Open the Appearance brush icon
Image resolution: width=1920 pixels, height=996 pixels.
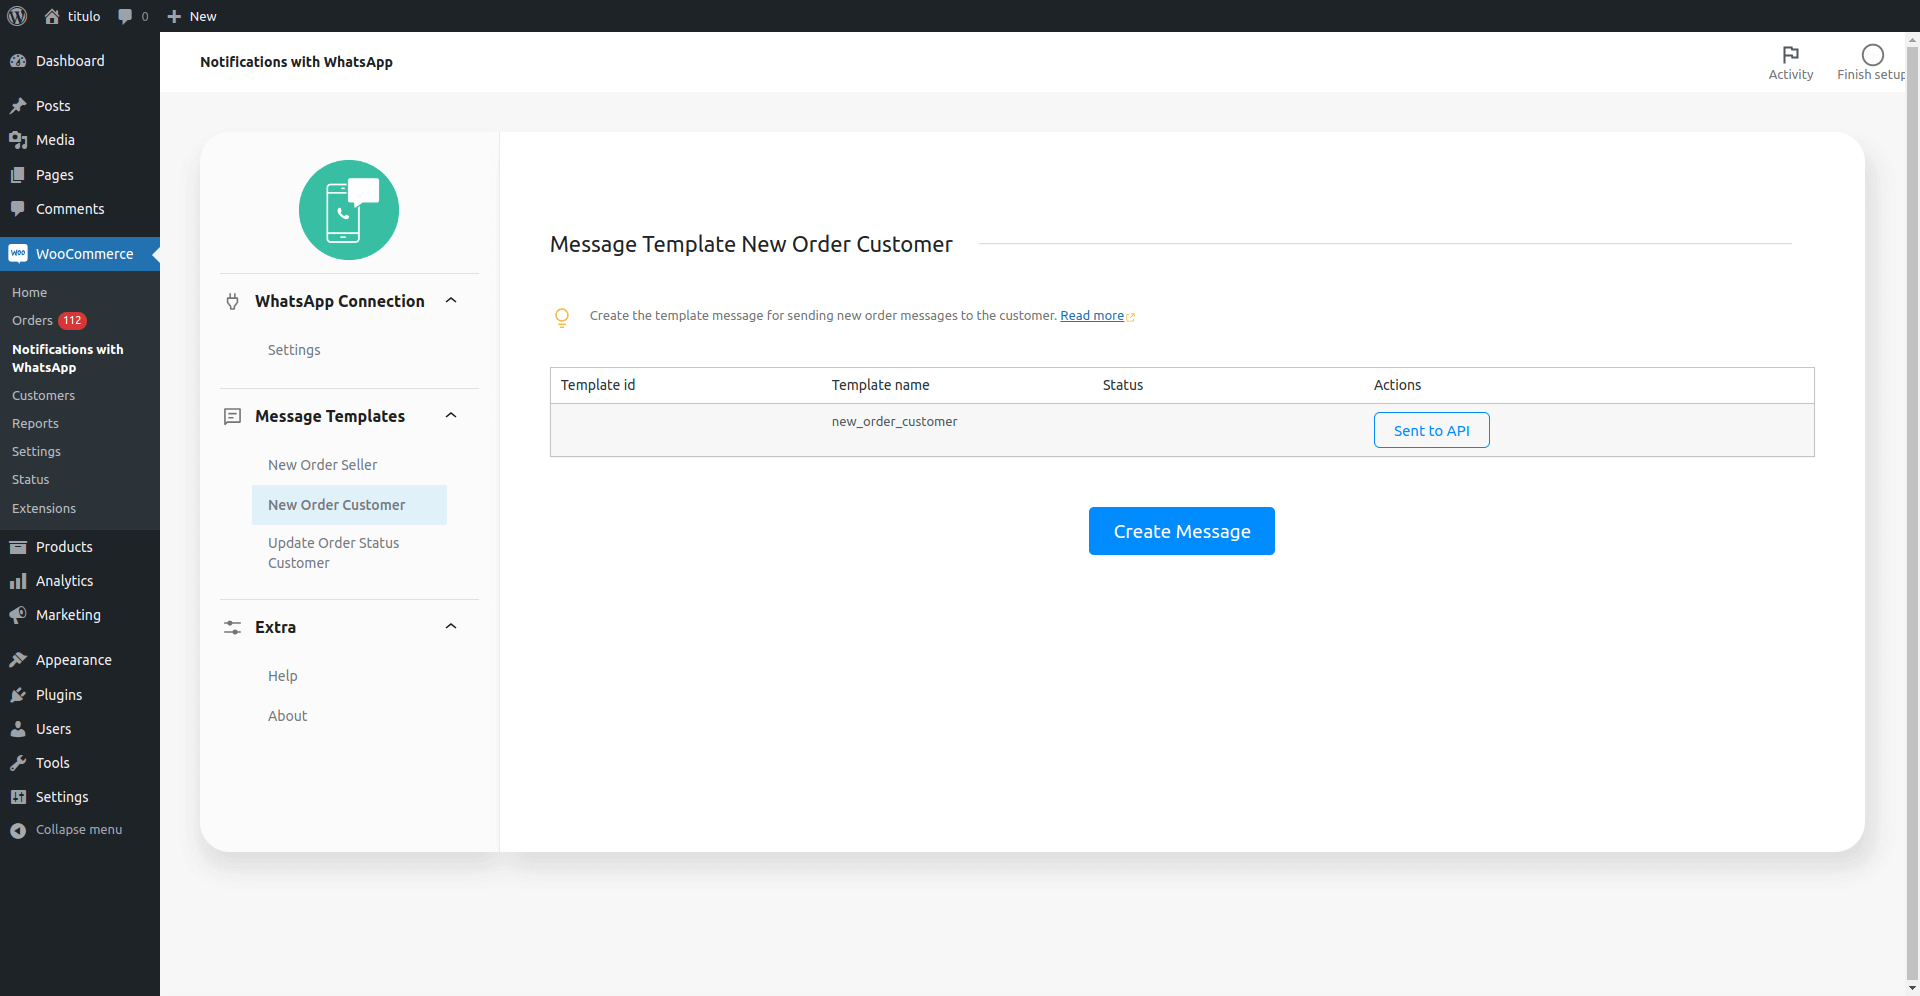click(18, 660)
